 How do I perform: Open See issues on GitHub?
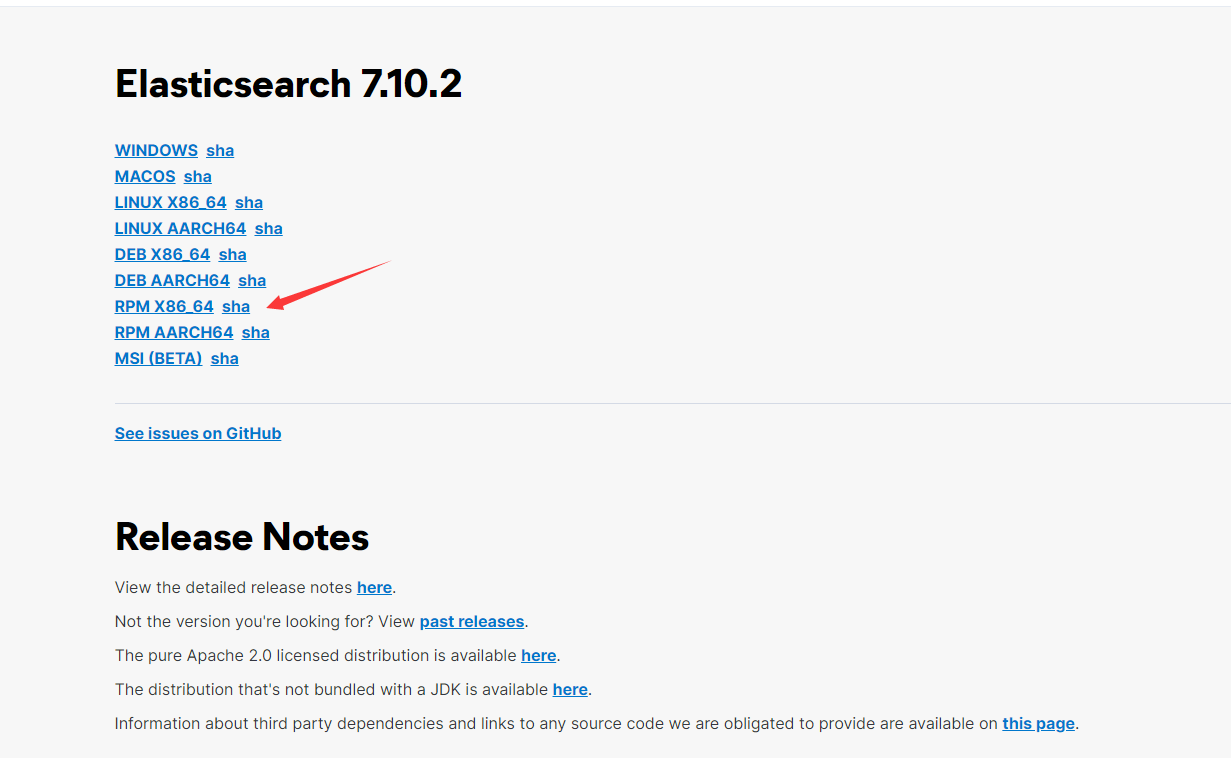click(197, 433)
